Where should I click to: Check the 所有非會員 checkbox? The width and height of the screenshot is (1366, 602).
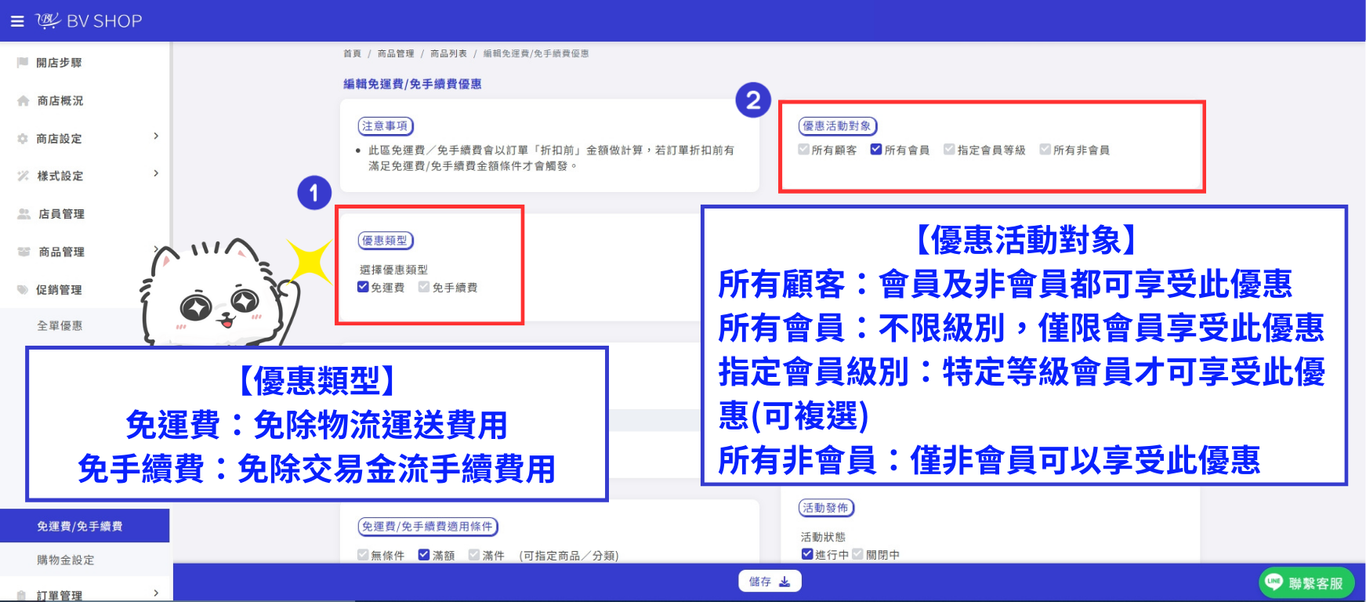(1045, 150)
